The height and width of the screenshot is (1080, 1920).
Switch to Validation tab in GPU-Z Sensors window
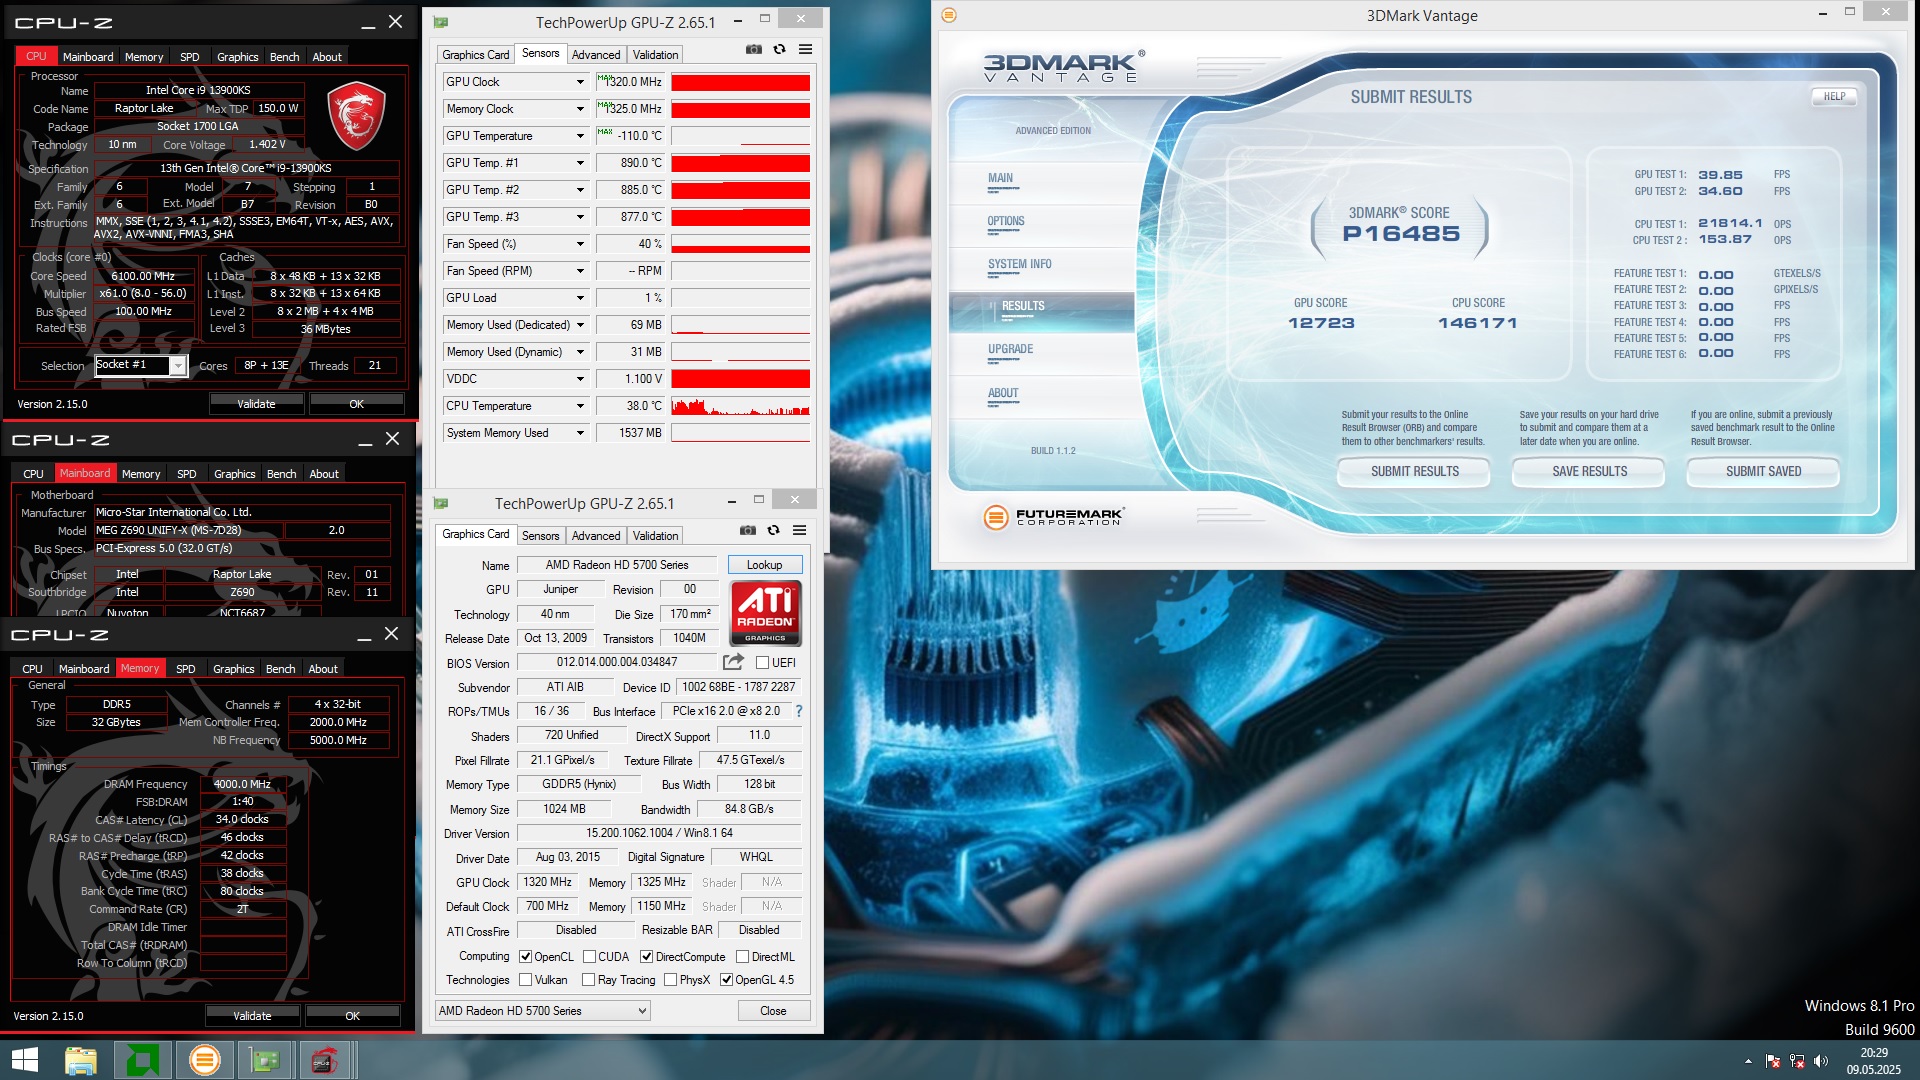(x=655, y=55)
